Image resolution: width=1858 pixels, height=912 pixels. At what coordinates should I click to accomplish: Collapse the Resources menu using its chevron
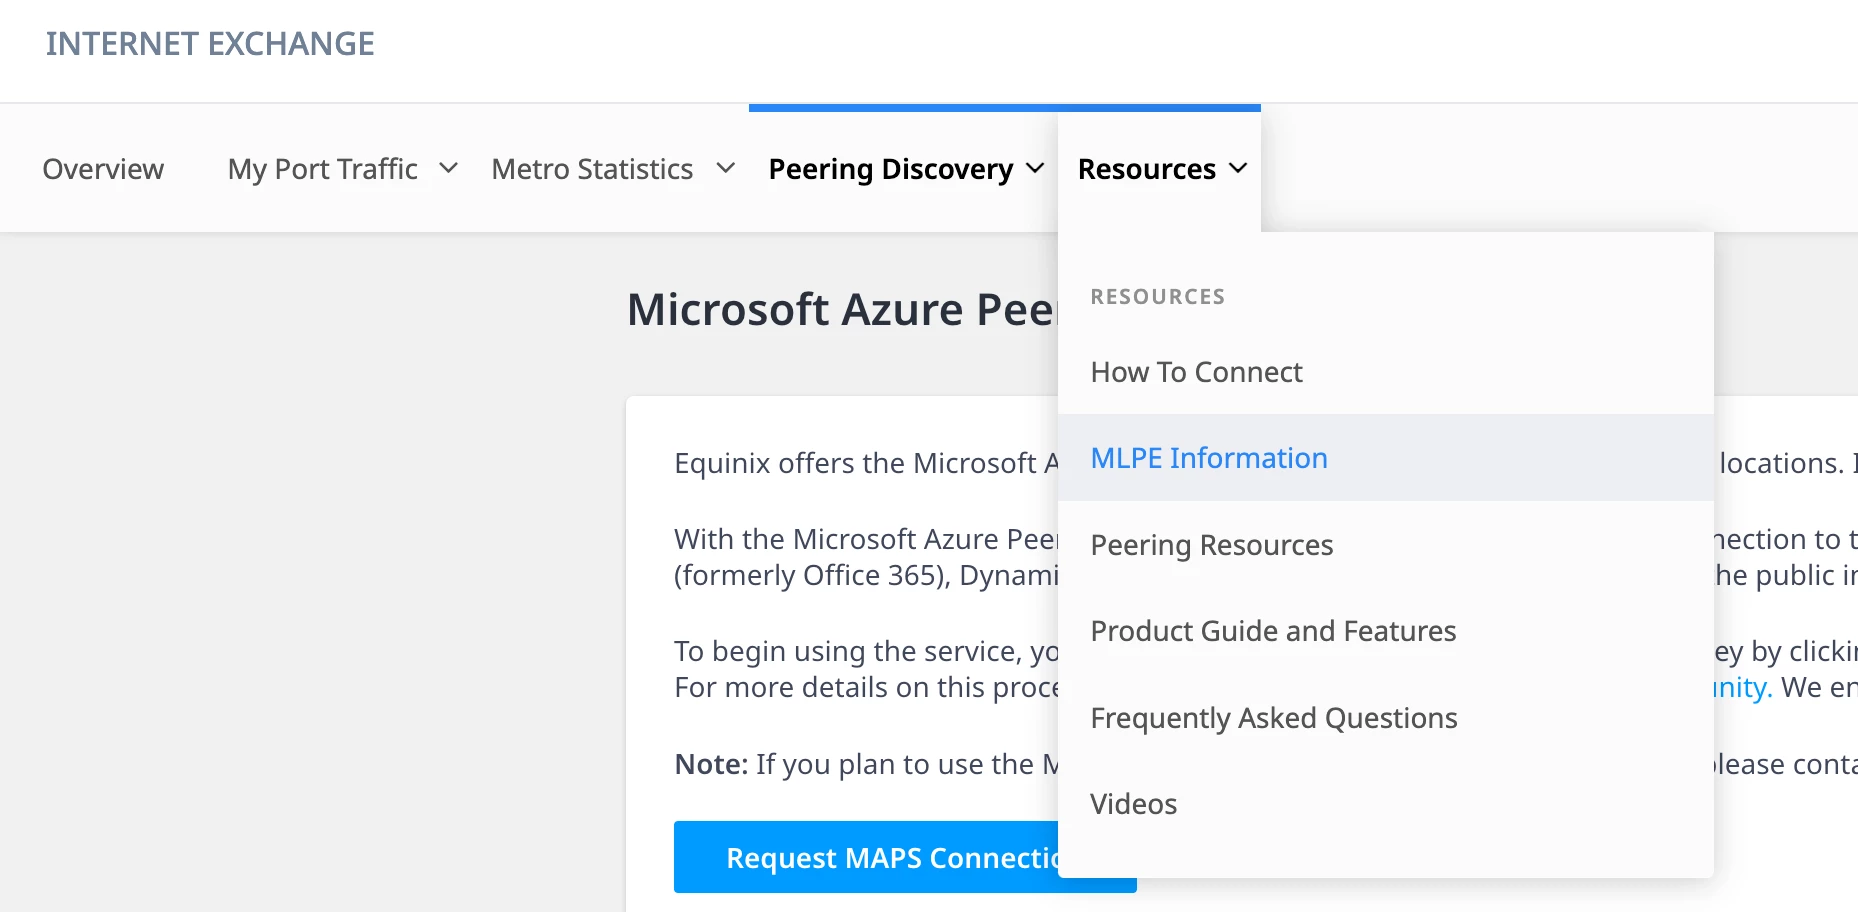[x=1238, y=169]
